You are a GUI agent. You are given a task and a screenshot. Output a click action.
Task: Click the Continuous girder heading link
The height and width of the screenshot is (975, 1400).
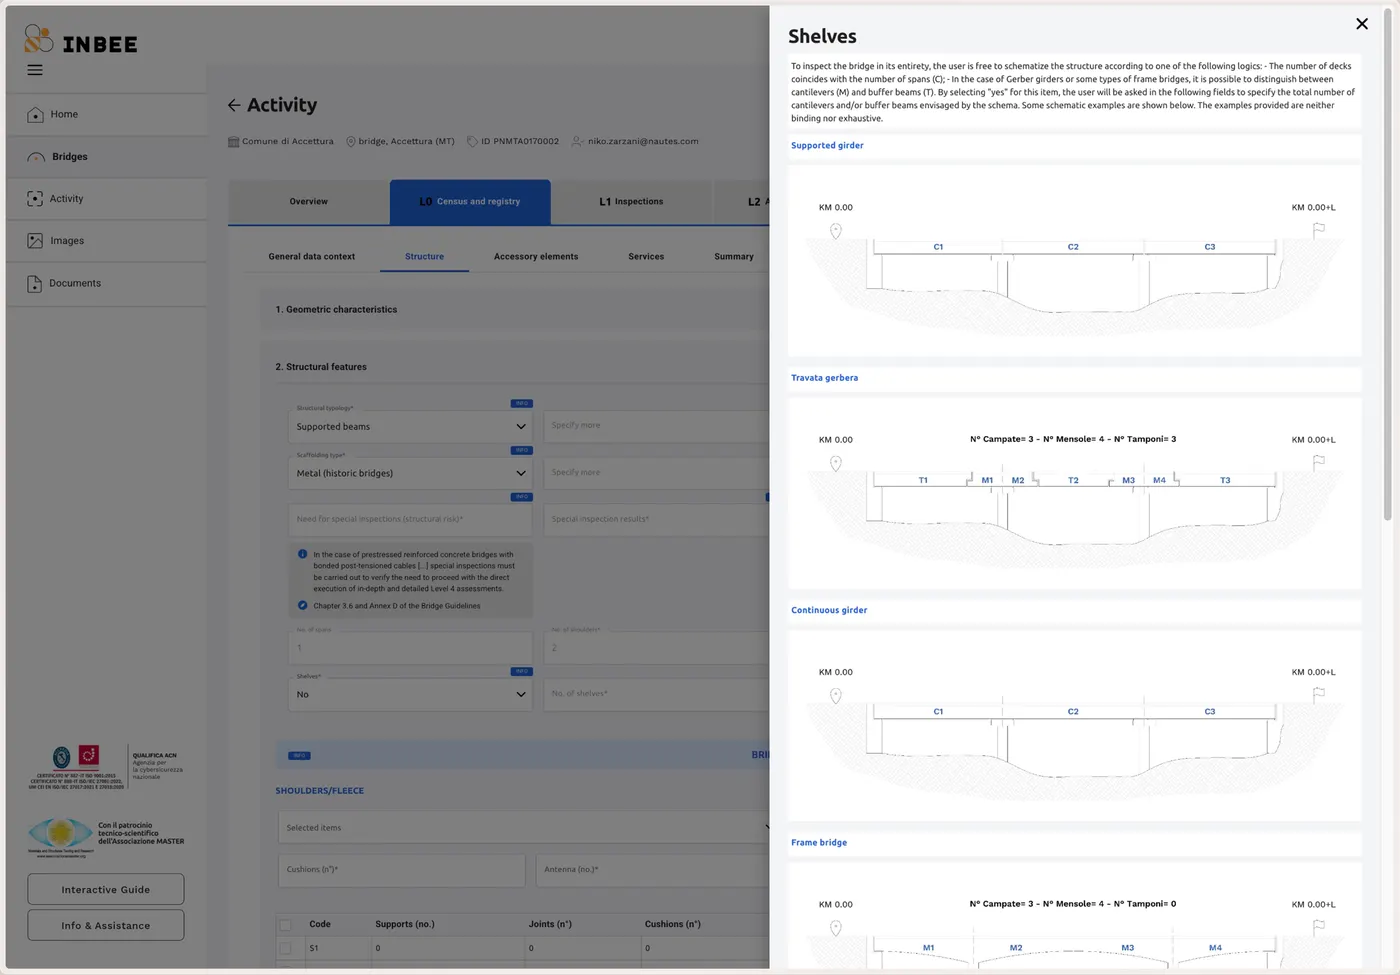click(x=829, y=610)
